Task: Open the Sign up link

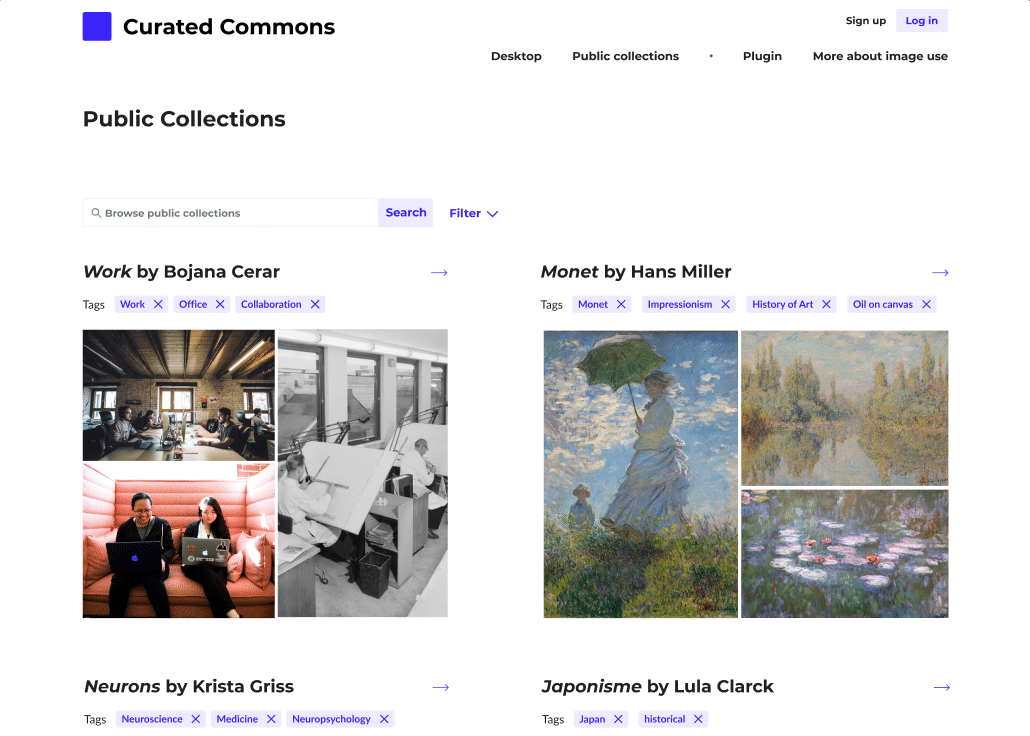Action: click(866, 20)
